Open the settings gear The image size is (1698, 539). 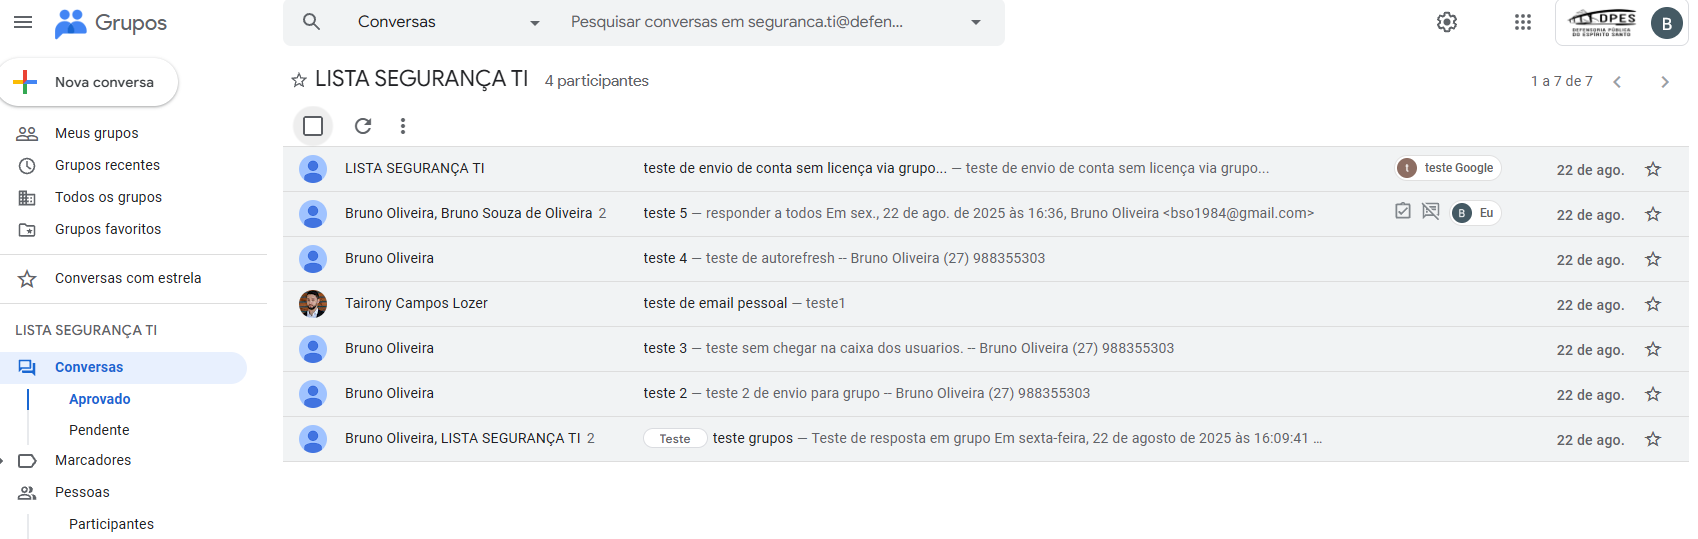[x=1447, y=22]
